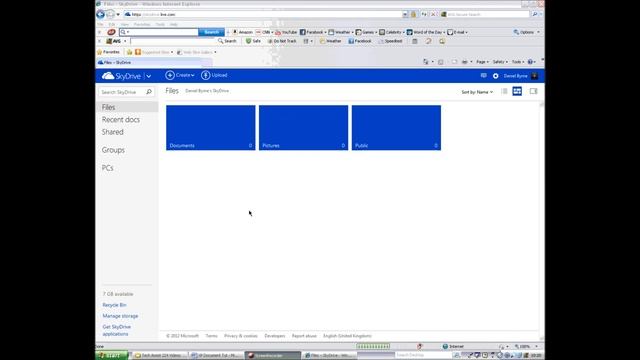Click the SkyDrive breadcrumb next to Files
The width and height of the screenshot is (640, 360).
click(x=207, y=91)
